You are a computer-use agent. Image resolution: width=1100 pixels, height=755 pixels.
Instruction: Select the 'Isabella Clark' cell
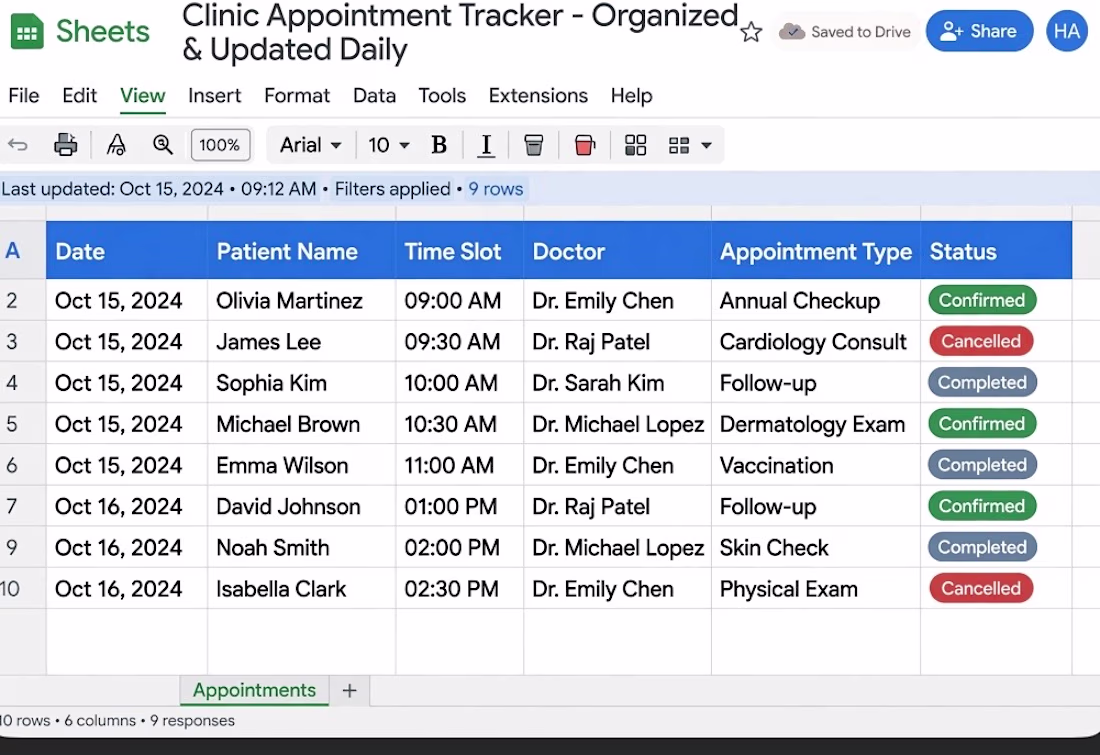click(x=302, y=589)
